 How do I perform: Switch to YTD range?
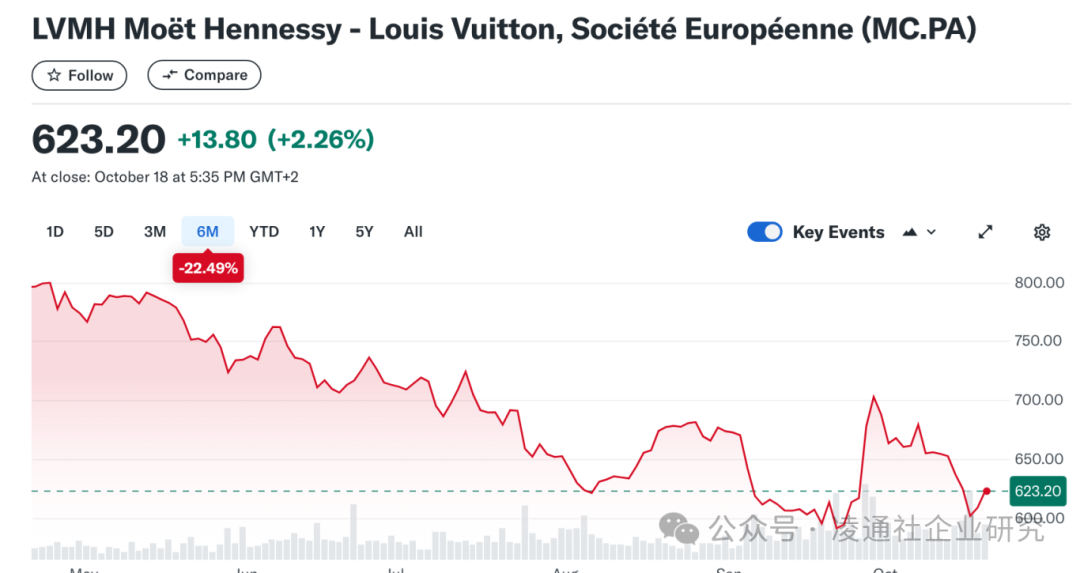pyautogui.click(x=264, y=232)
